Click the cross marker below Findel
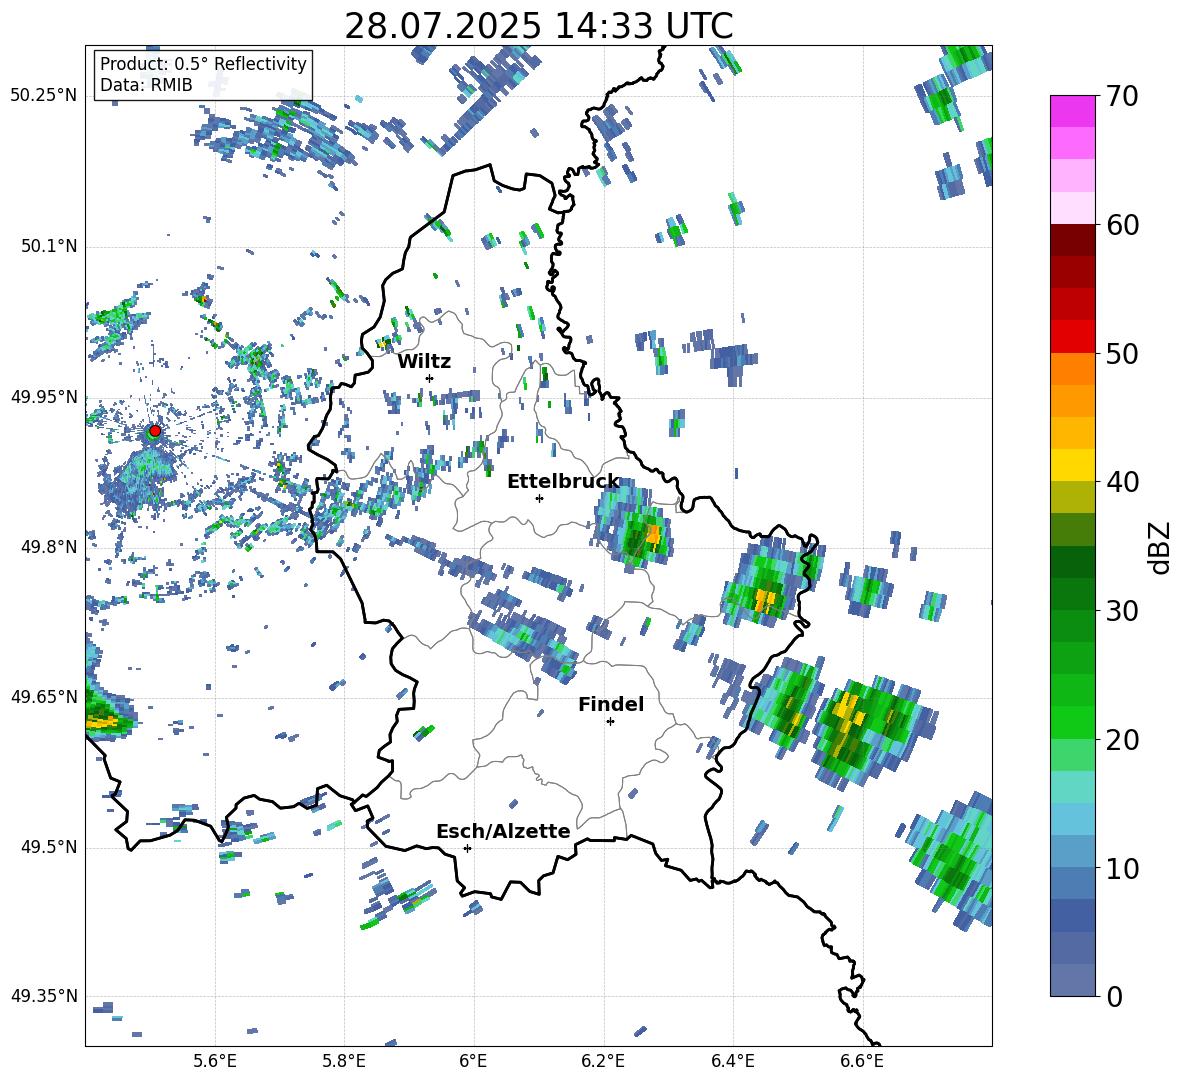 (610, 722)
